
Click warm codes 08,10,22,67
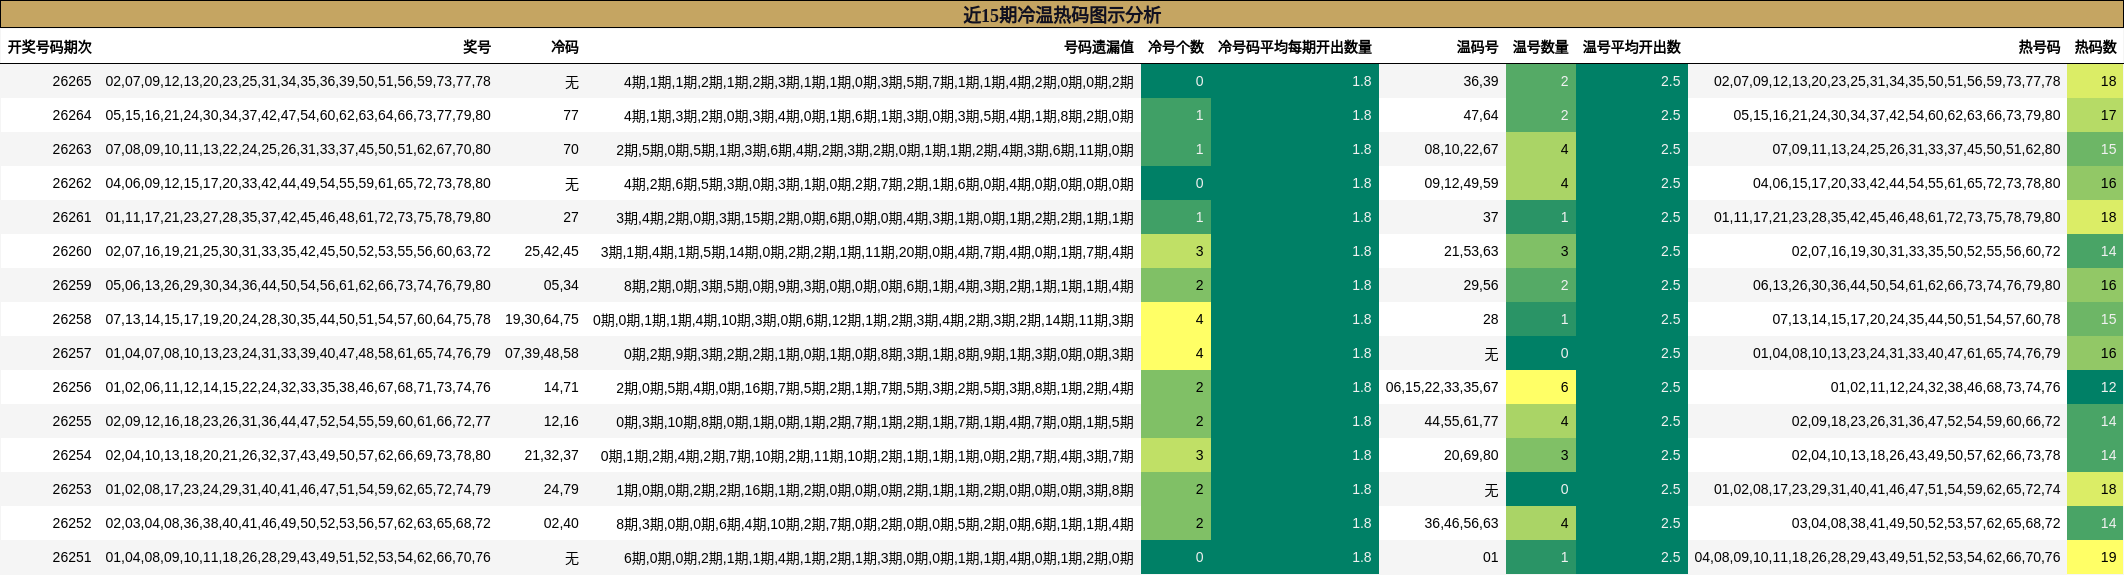[1462, 149]
